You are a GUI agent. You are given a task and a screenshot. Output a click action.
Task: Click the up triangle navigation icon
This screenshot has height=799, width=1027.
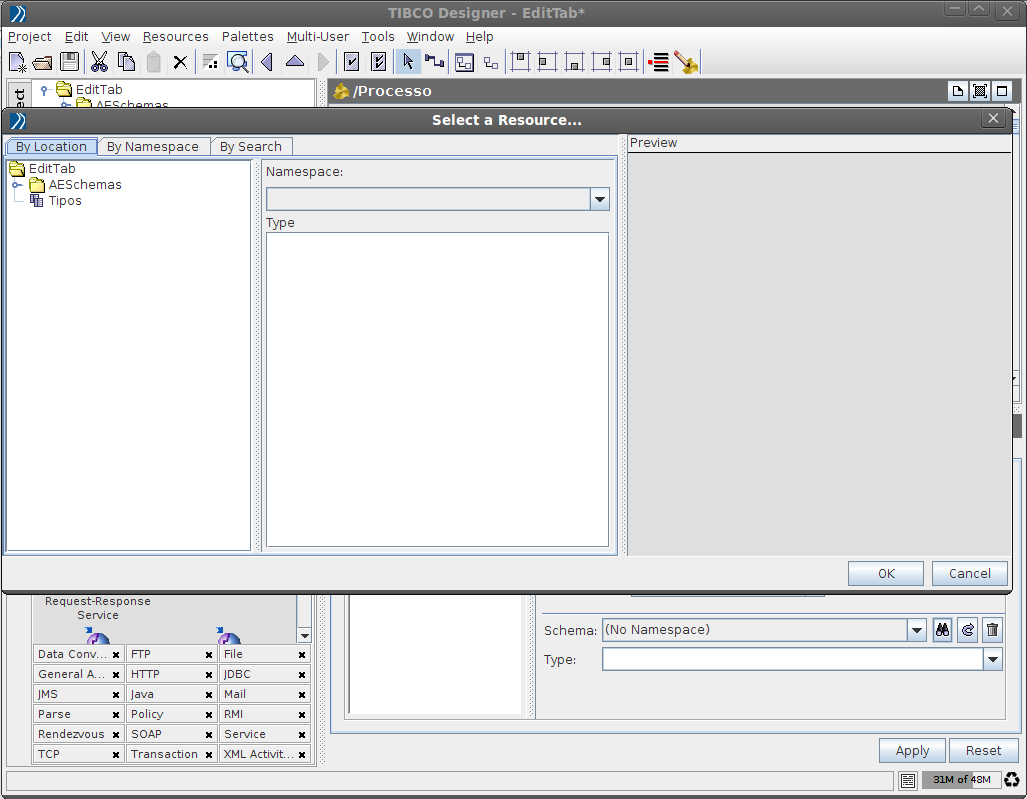tap(294, 62)
